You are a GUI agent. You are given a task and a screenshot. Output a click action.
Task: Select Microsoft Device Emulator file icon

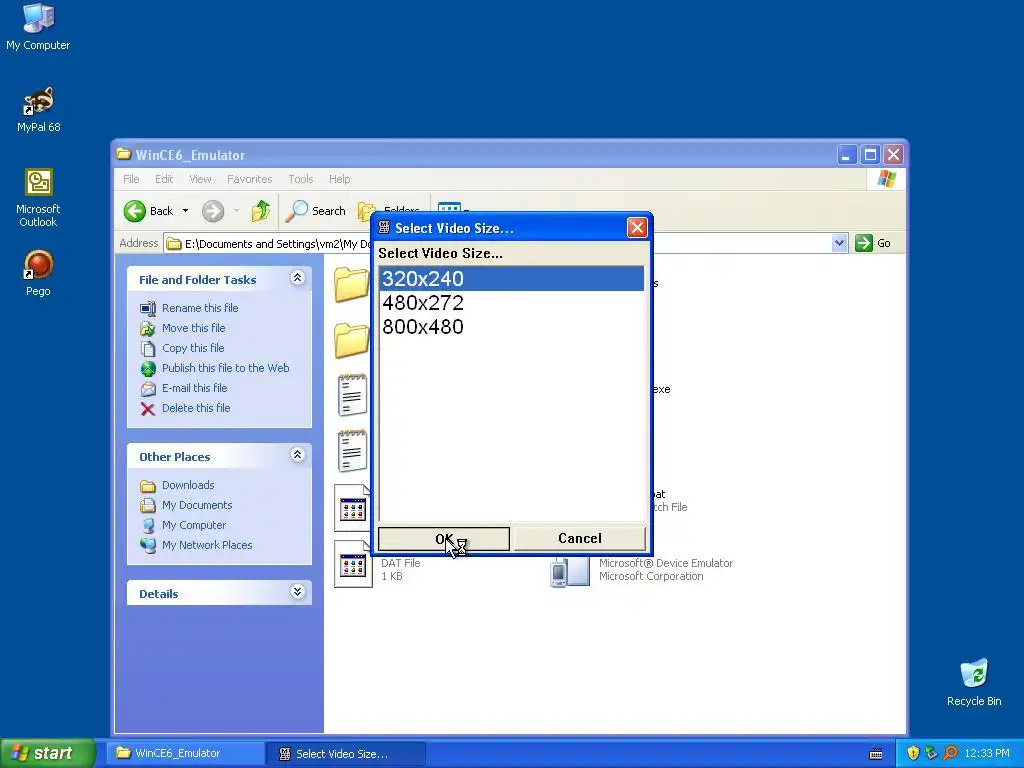(x=569, y=570)
